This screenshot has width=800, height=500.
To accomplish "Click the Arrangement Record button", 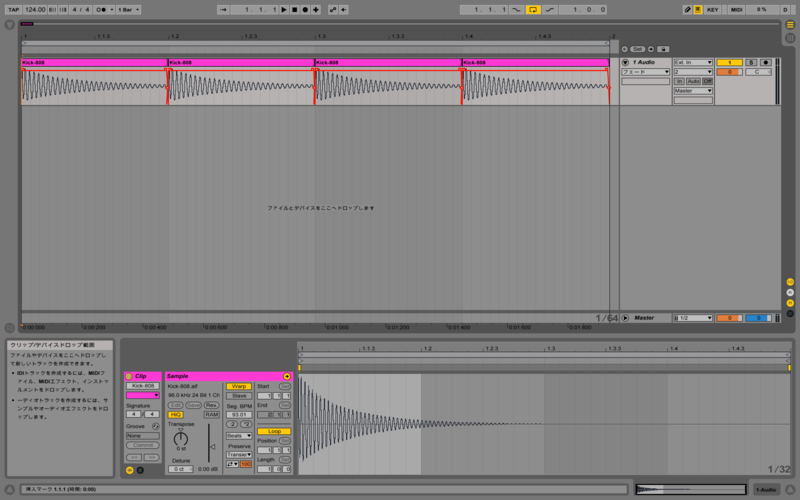I will click(x=305, y=10).
